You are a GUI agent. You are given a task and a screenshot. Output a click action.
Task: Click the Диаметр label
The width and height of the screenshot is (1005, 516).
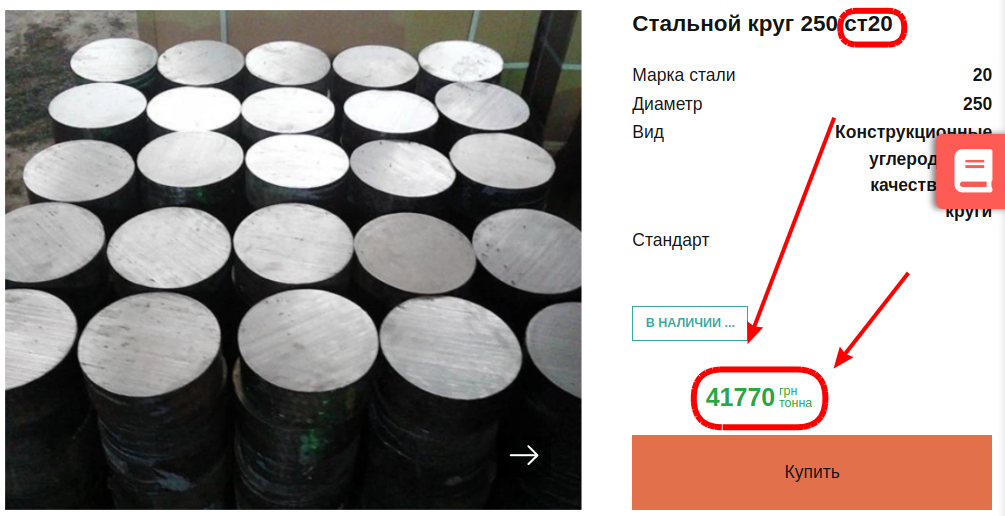click(667, 104)
